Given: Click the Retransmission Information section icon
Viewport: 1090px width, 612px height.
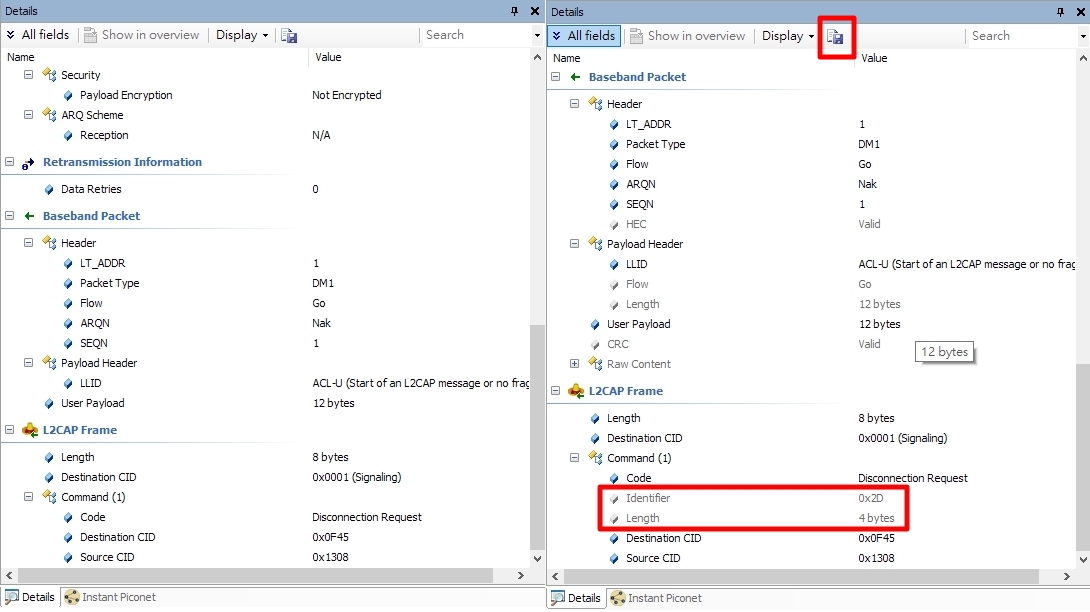Looking at the screenshot, I should [28, 162].
